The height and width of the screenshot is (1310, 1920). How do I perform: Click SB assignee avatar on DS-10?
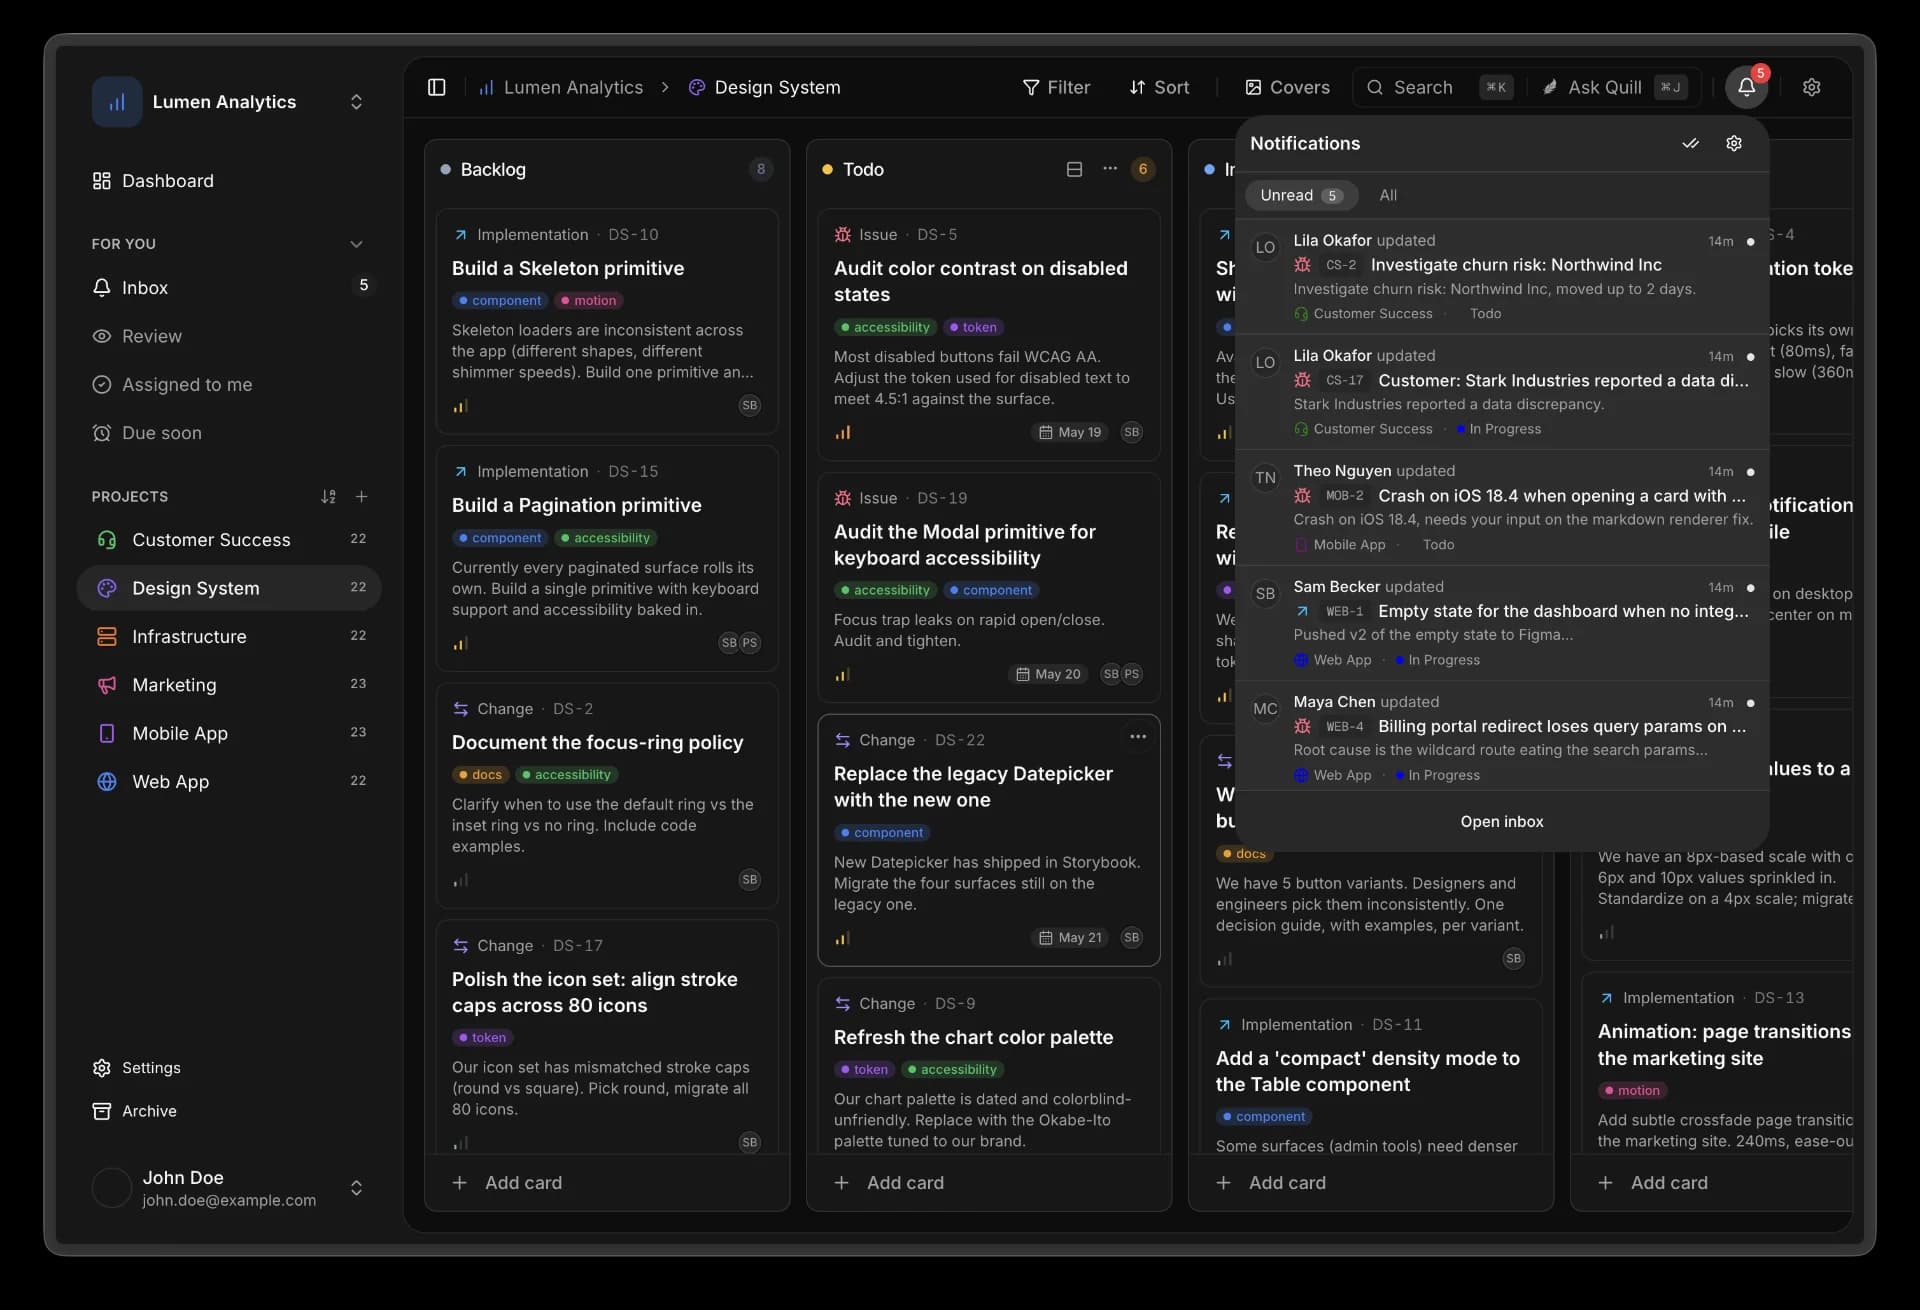click(x=749, y=405)
